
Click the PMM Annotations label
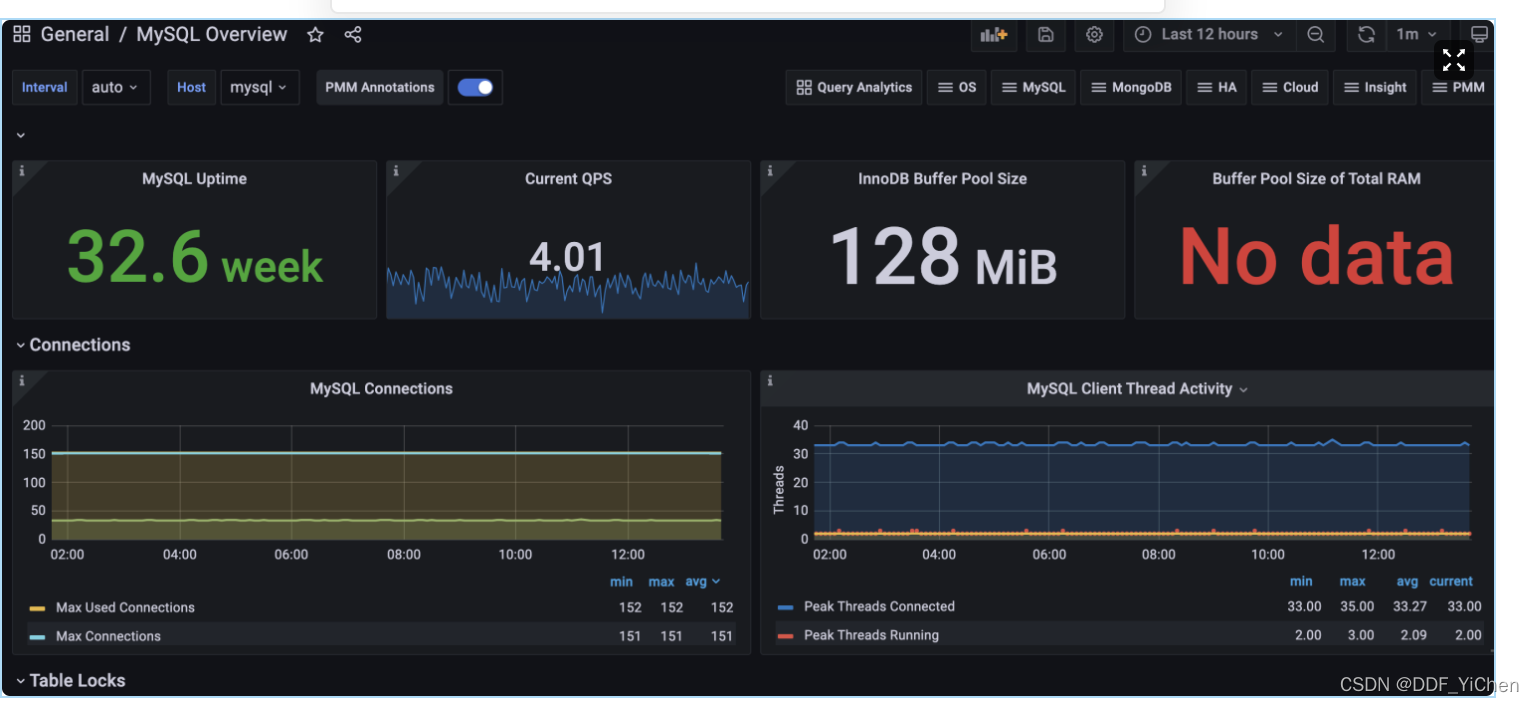tap(380, 87)
